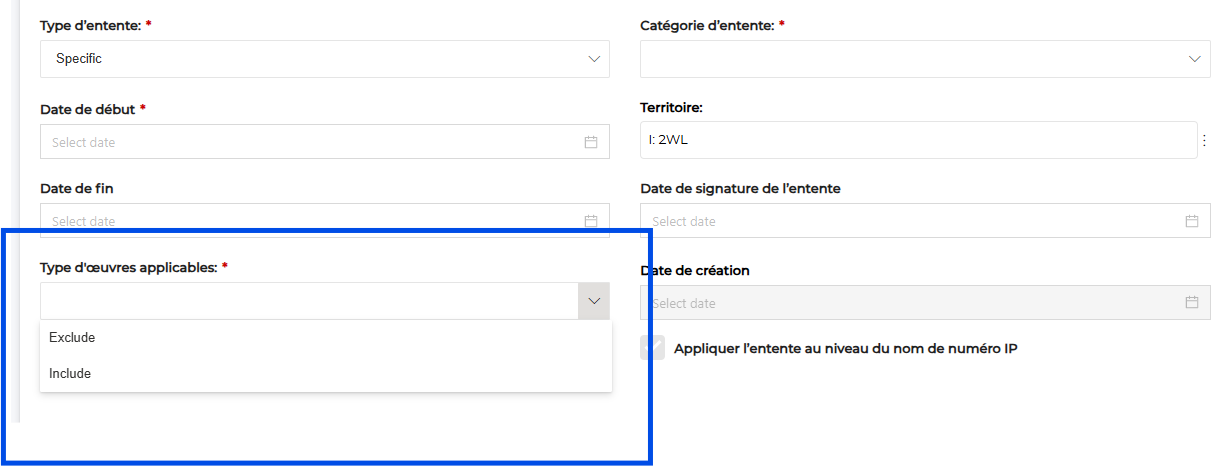Click the disabled Date de création field

tap(900, 302)
